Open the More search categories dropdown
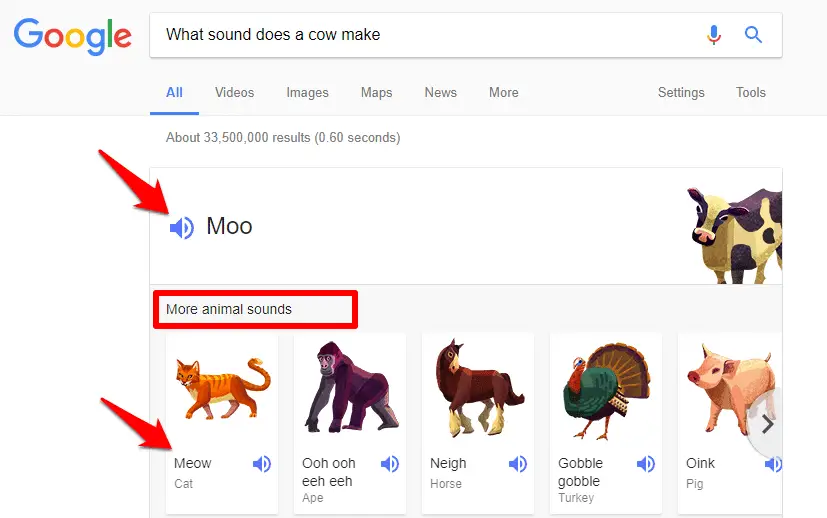 (x=504, y=92)
